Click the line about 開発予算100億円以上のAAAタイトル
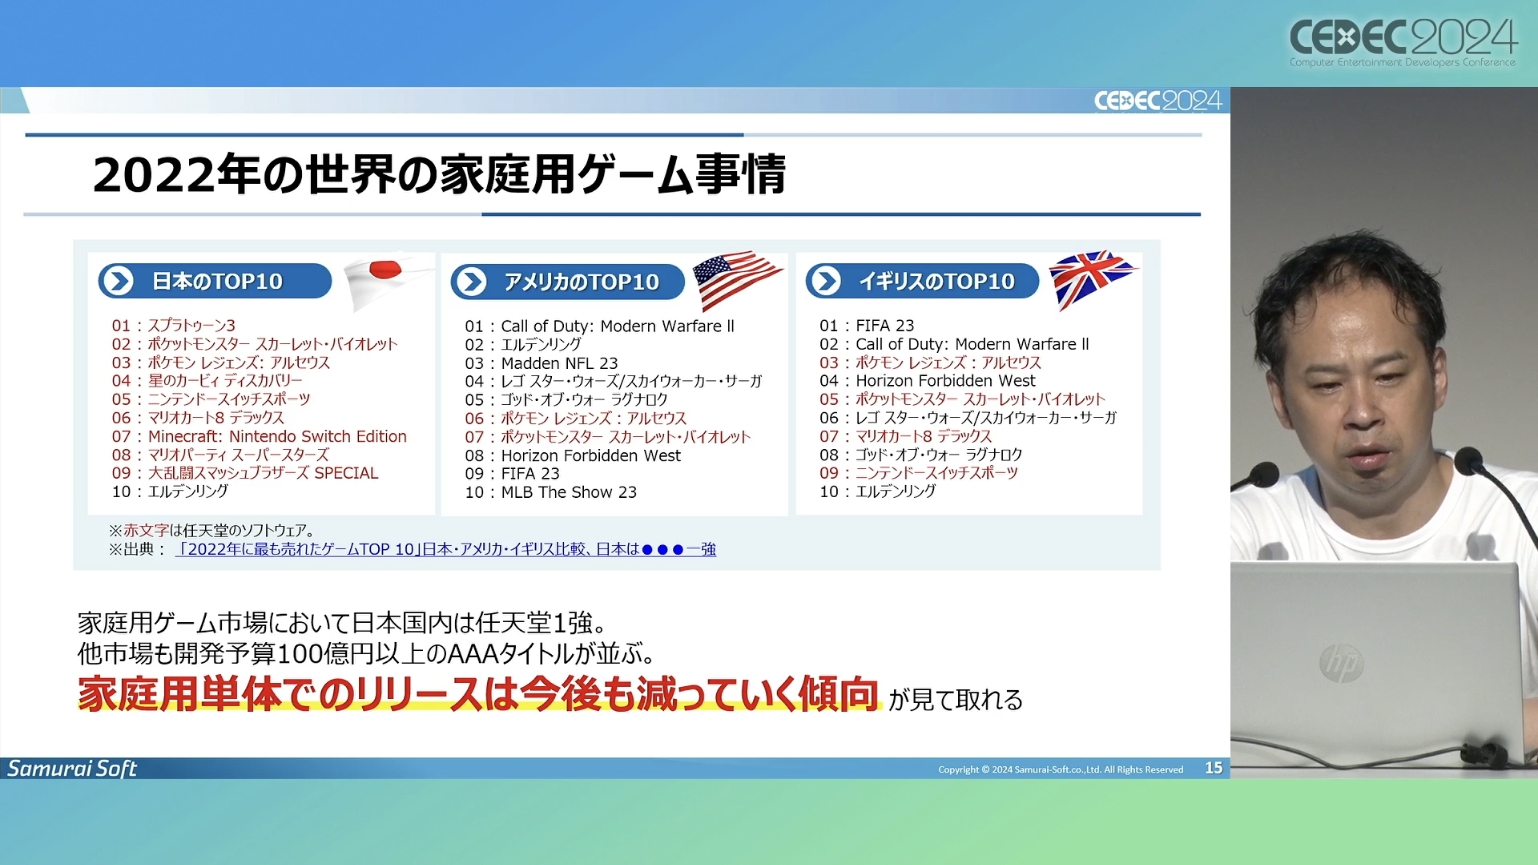The image size is (1538, 865). [x=367, y=654]
